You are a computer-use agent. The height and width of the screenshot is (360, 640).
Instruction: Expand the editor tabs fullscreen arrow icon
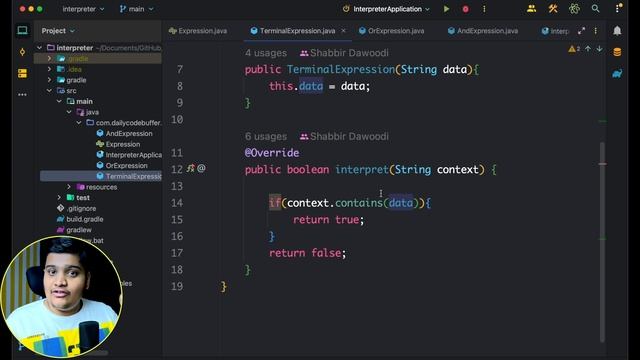(x=582, y=31)
